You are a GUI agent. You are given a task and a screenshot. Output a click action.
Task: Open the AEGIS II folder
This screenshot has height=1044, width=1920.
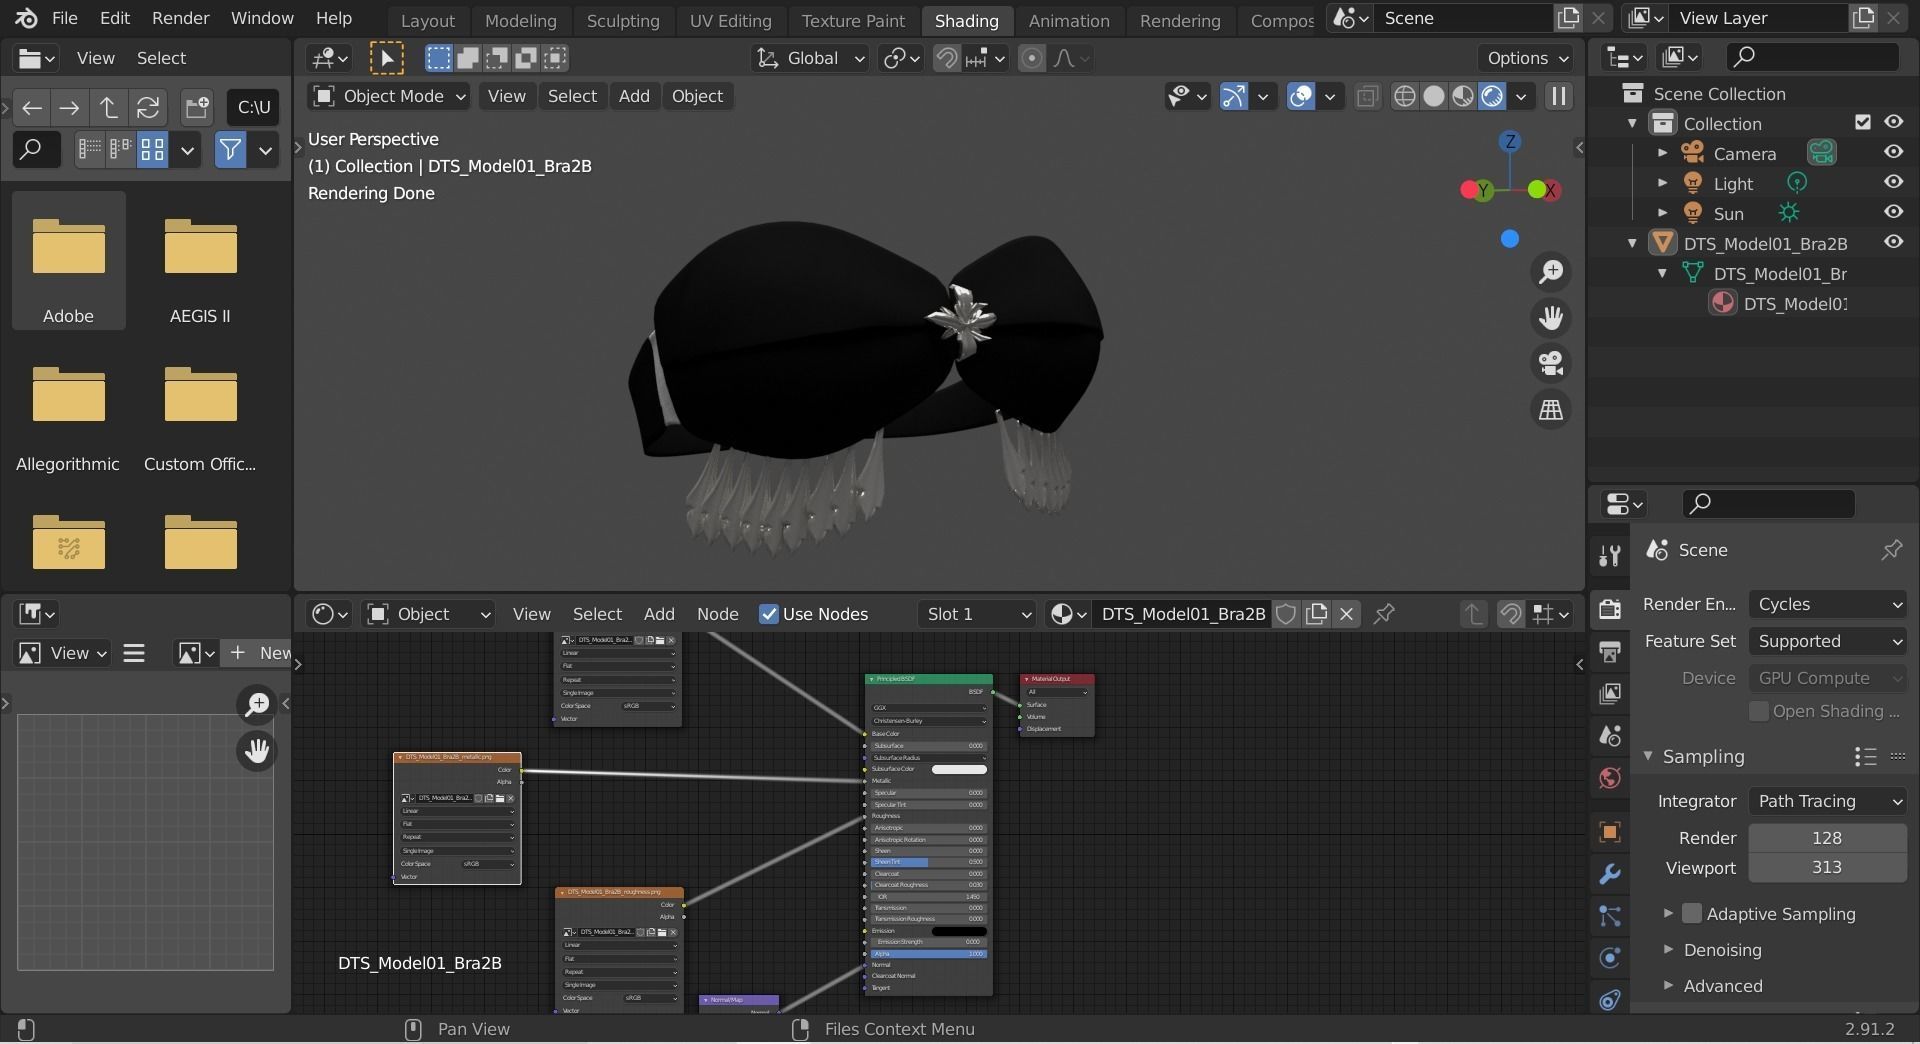200,261
